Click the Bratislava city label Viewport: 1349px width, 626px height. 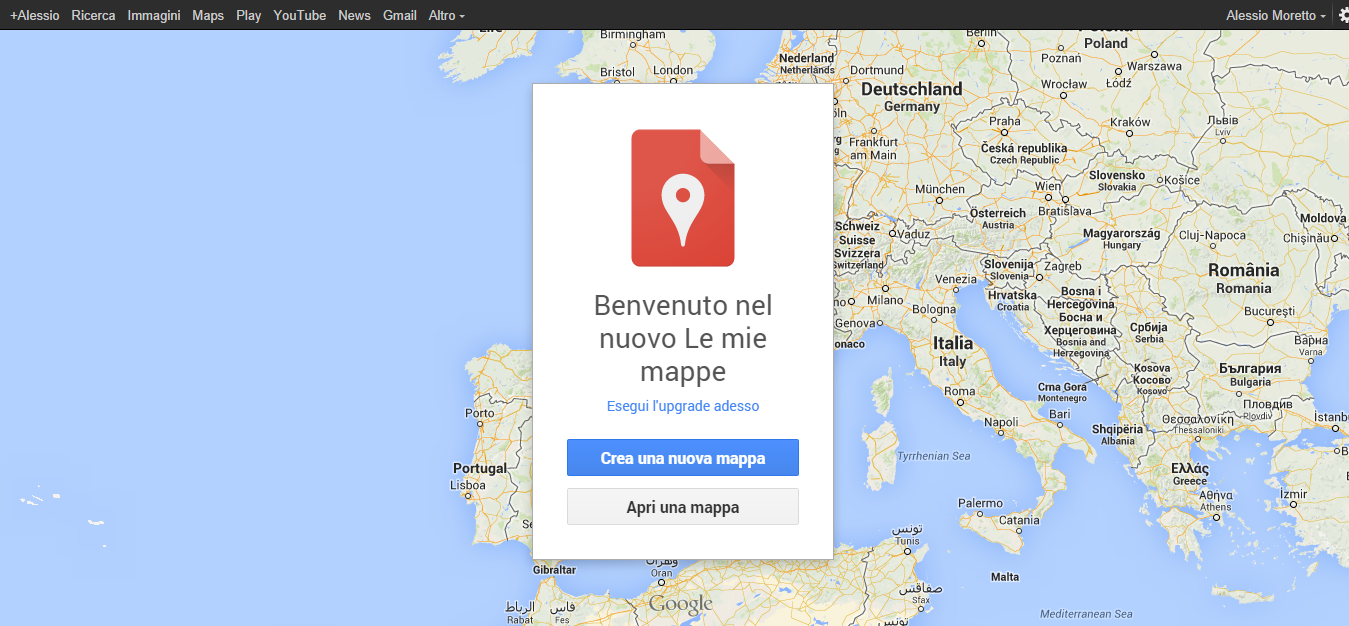[x=1065, y=211]
